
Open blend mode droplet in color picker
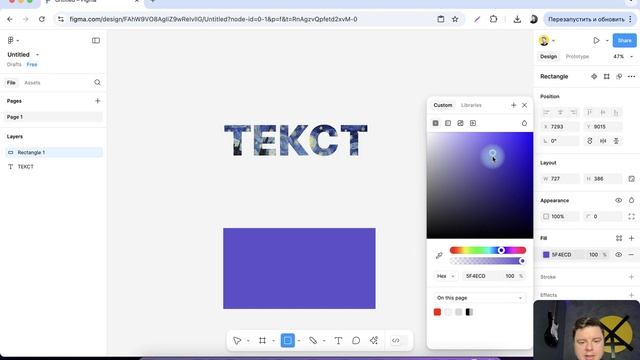click(x=524, y=123)
